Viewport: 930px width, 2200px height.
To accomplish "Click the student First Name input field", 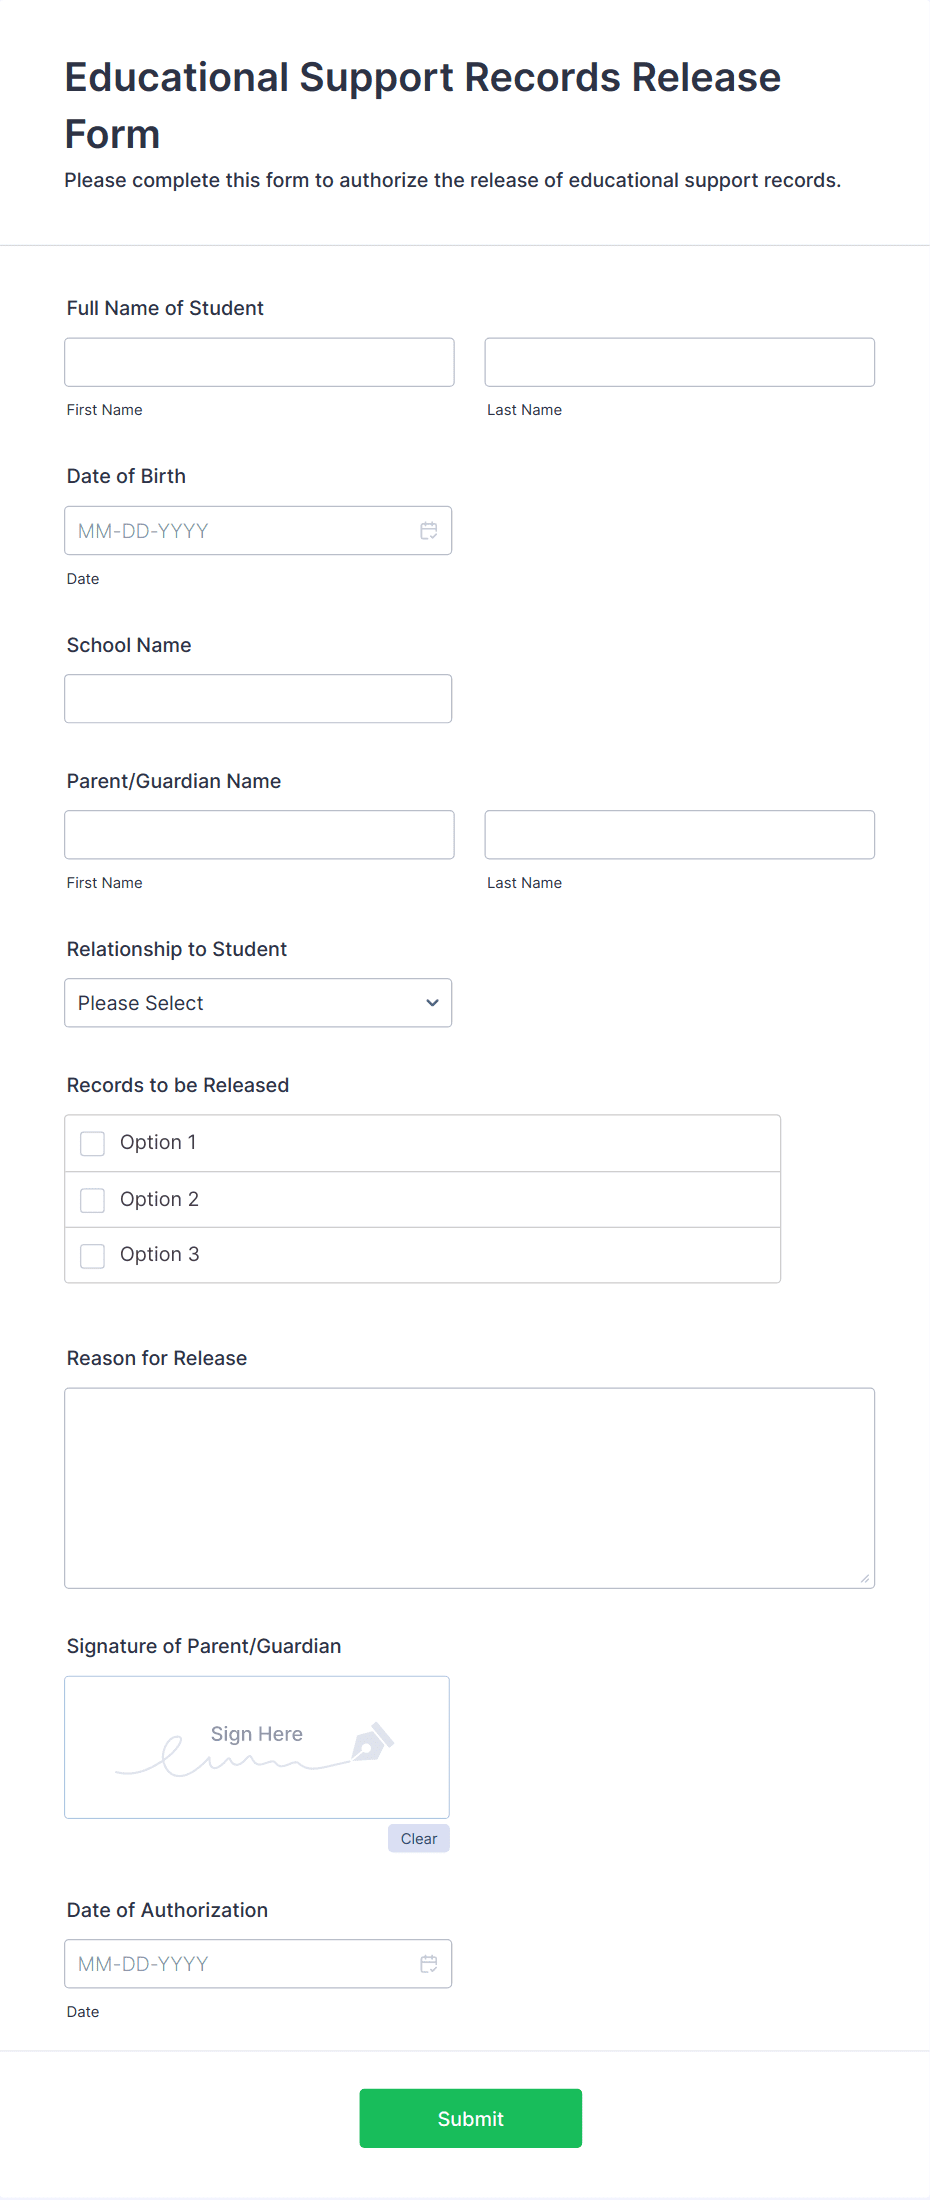I will pos(258,362).
